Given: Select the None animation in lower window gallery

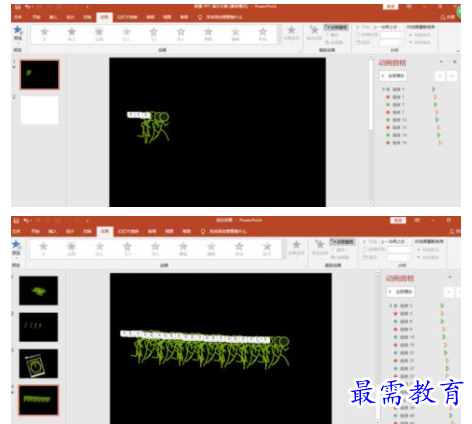Looking at the screenshot, I should click(x=43, y=249).
